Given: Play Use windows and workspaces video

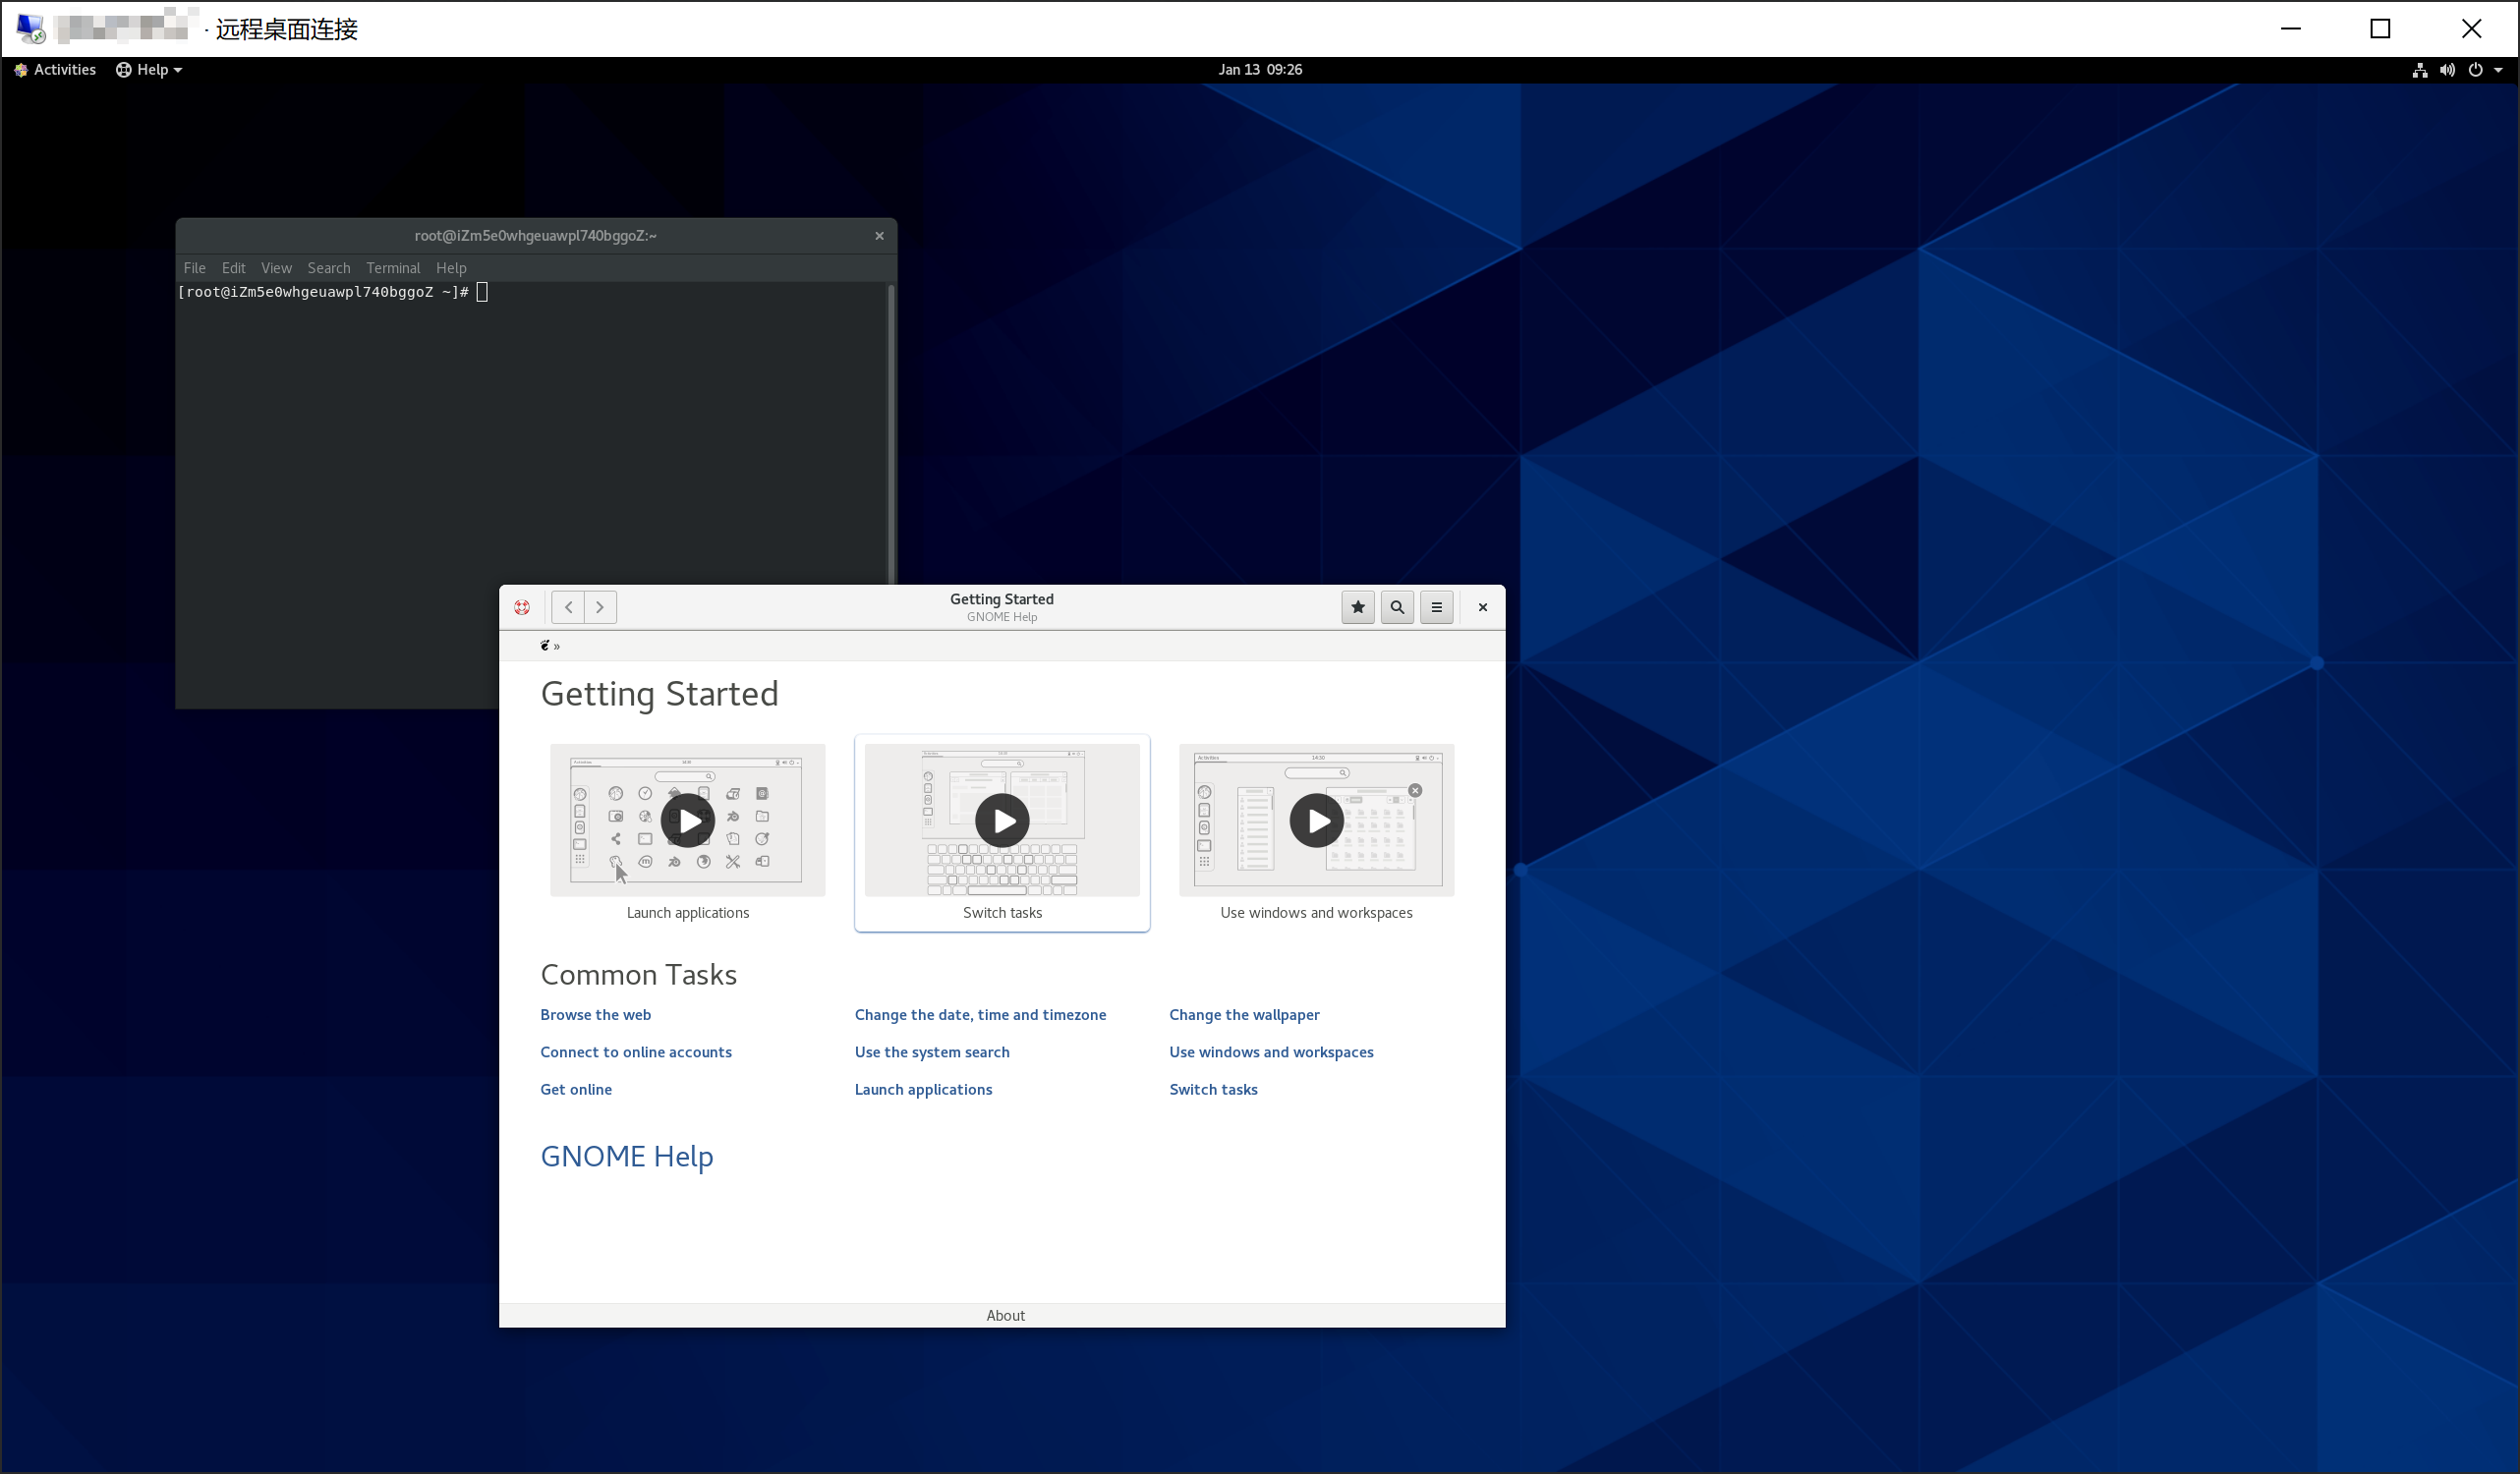Looking at the screenshot, I should [x=1317, y=821].
